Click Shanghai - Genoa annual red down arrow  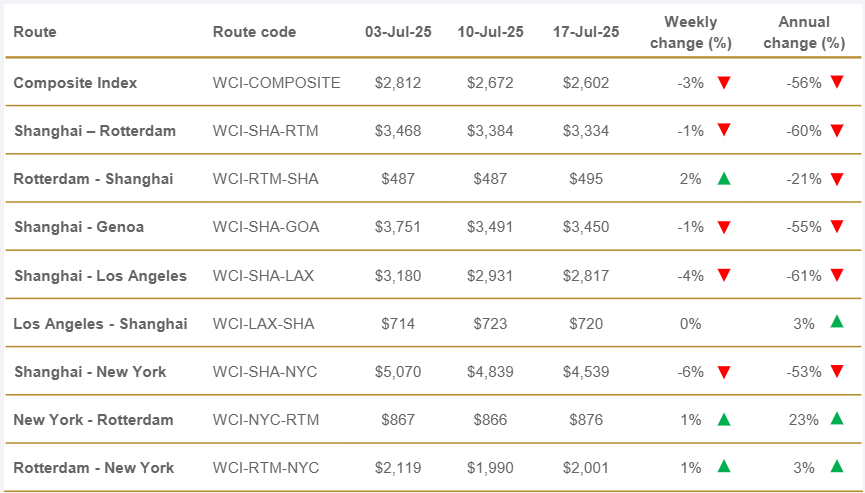point(837,227)
